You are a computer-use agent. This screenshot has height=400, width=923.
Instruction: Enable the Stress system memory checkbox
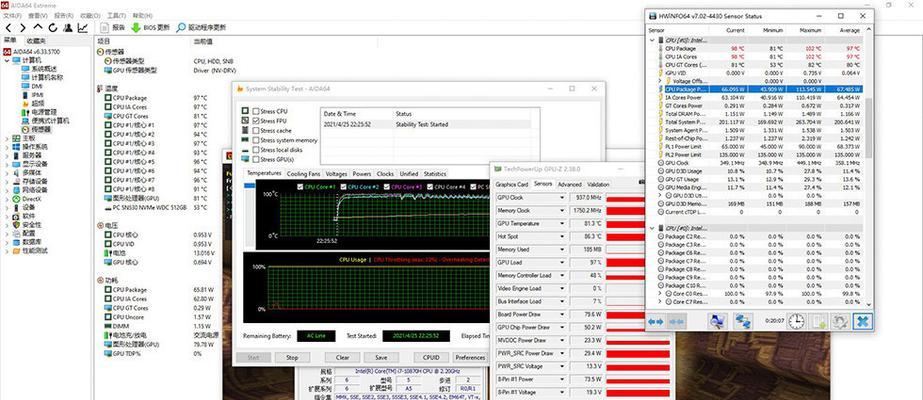[x=255, y=140]
